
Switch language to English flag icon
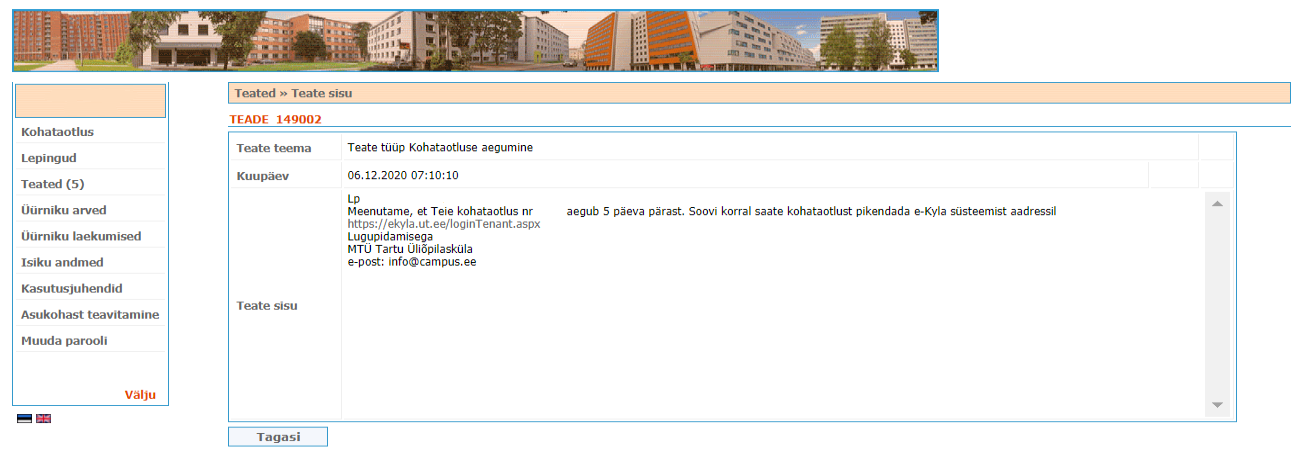pyautogui.click(x=43, y=418)
